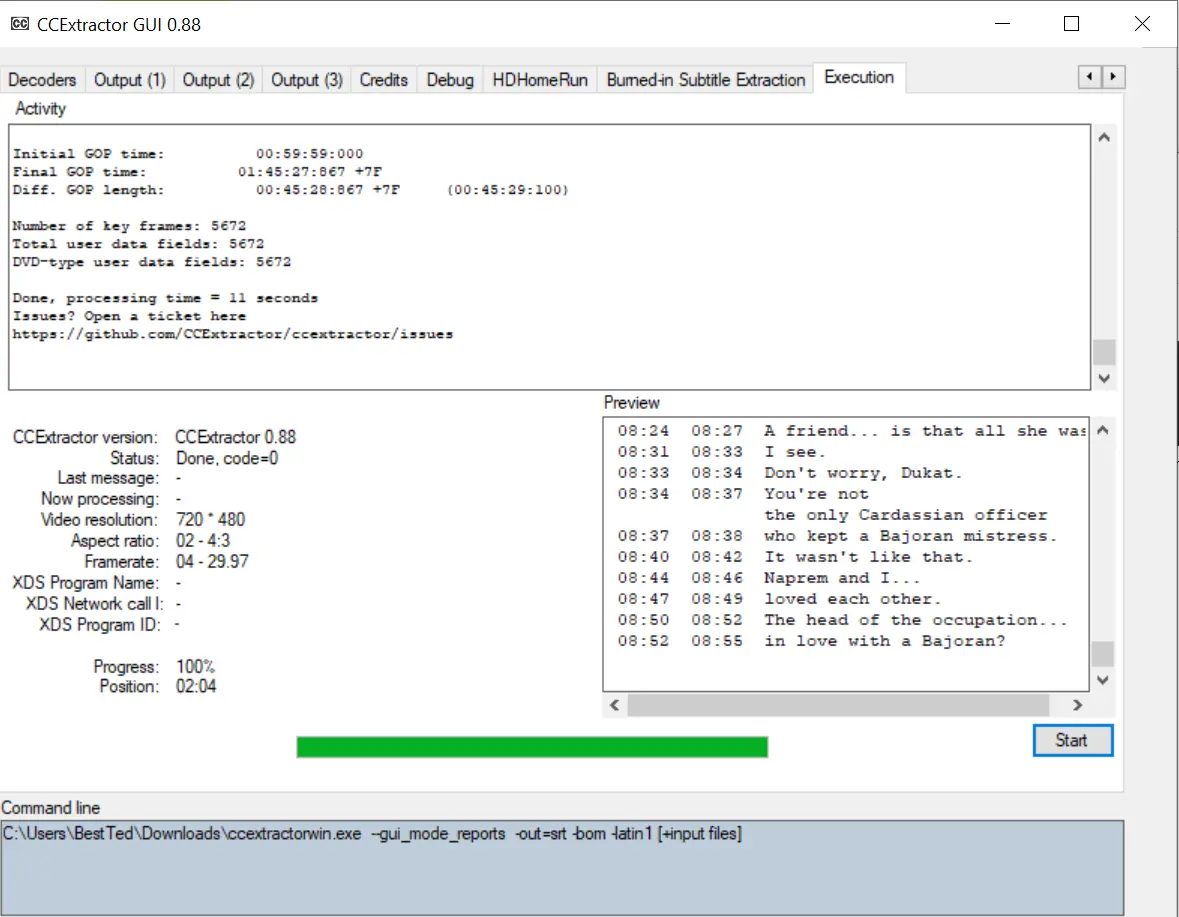
Task: Click Preview pane scroll down arrow
Action: [1102, 680]
